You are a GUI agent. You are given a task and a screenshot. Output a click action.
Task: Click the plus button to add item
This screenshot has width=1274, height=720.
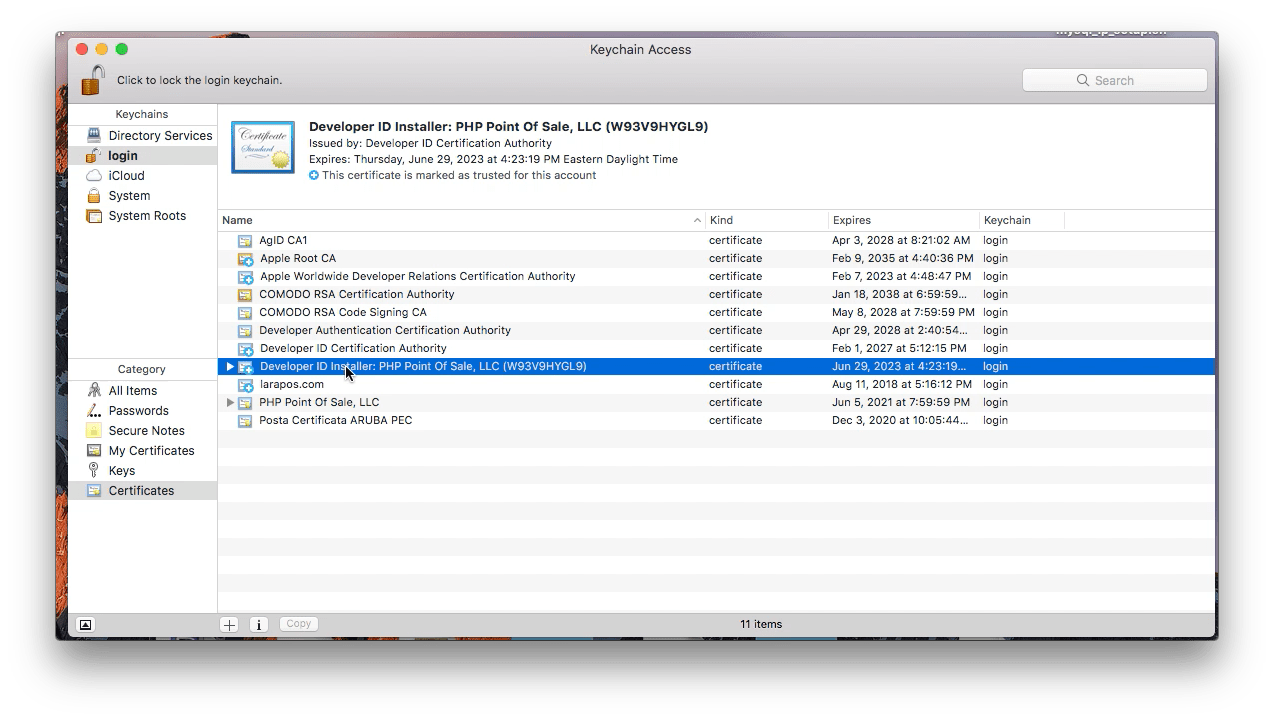point(229,624)
